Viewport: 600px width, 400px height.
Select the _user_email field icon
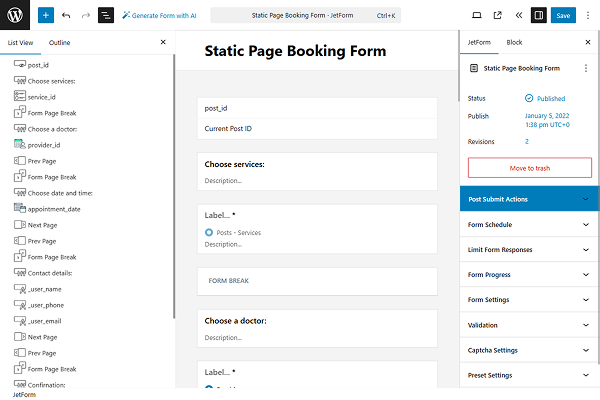[20, 320]
